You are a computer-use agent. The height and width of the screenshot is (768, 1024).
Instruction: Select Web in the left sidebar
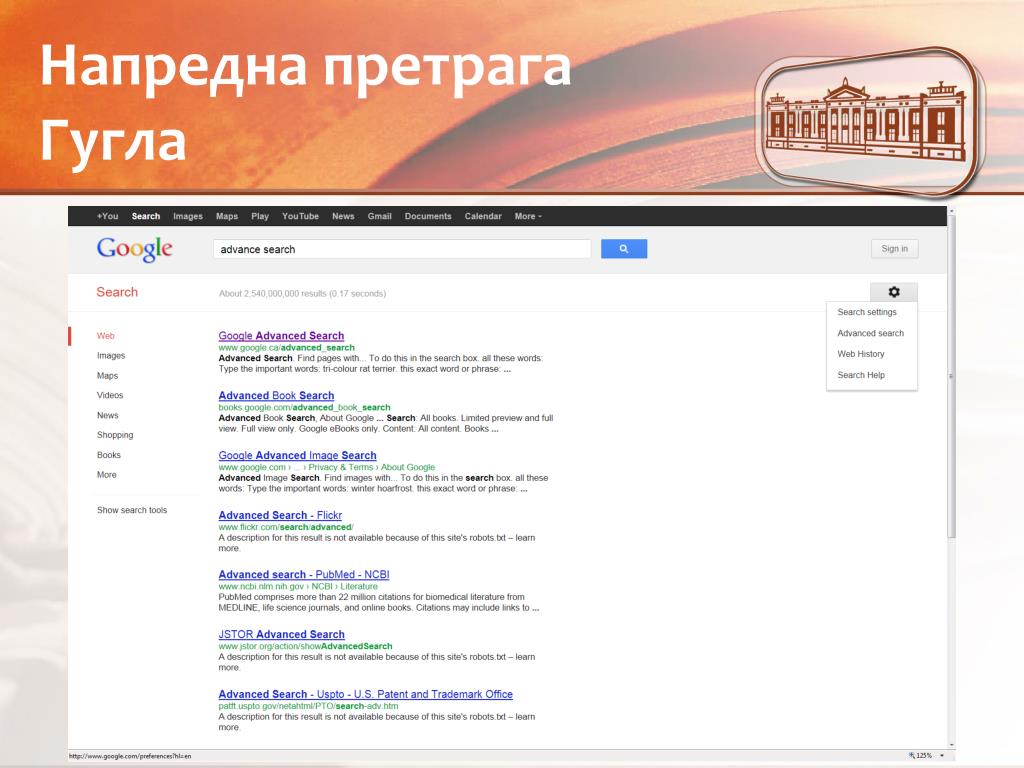pos(105,336)
